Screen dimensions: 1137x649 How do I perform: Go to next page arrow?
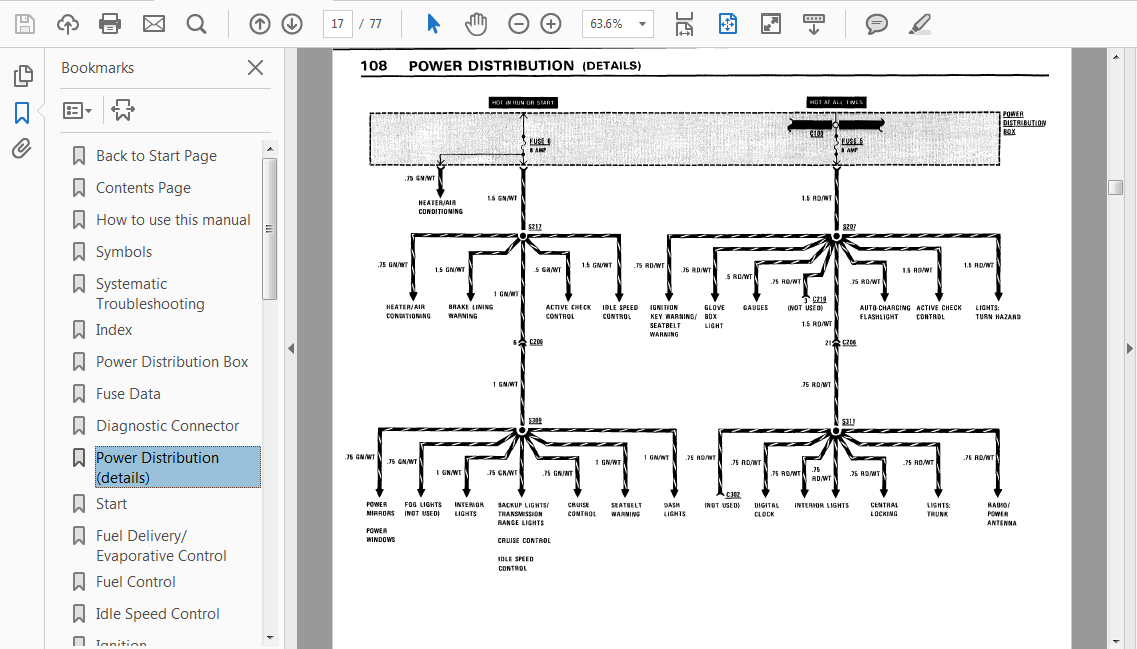tap(292, 24)
